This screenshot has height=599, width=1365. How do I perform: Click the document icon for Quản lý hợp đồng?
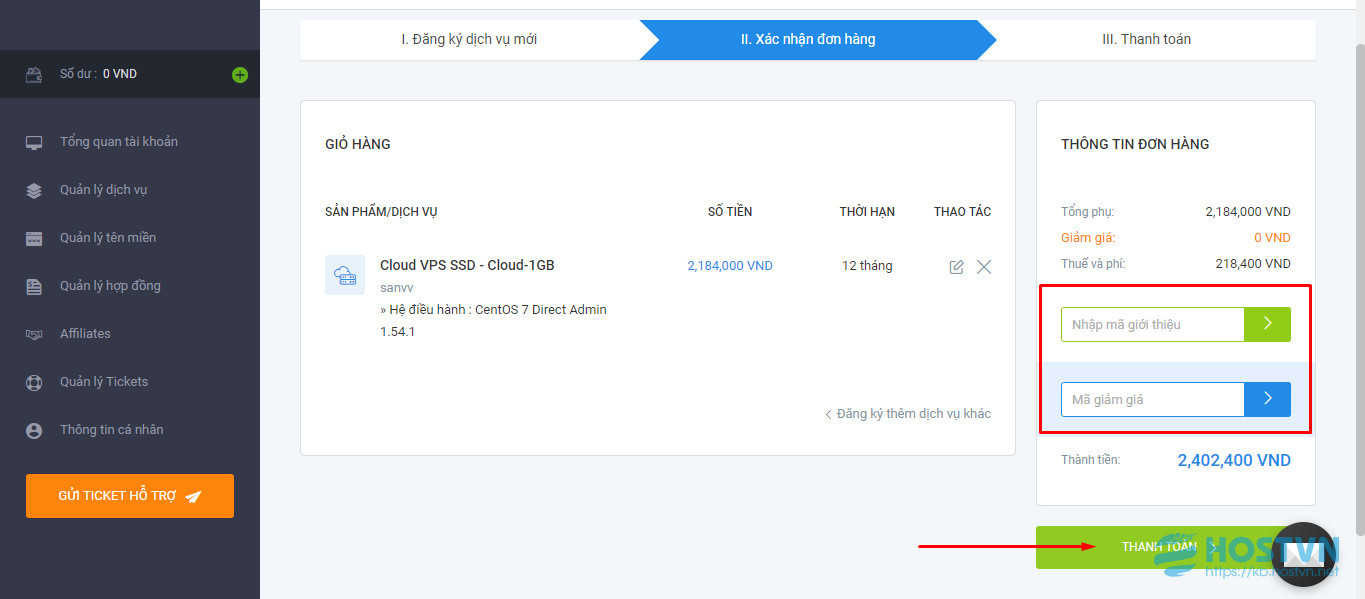pos(34,286)
